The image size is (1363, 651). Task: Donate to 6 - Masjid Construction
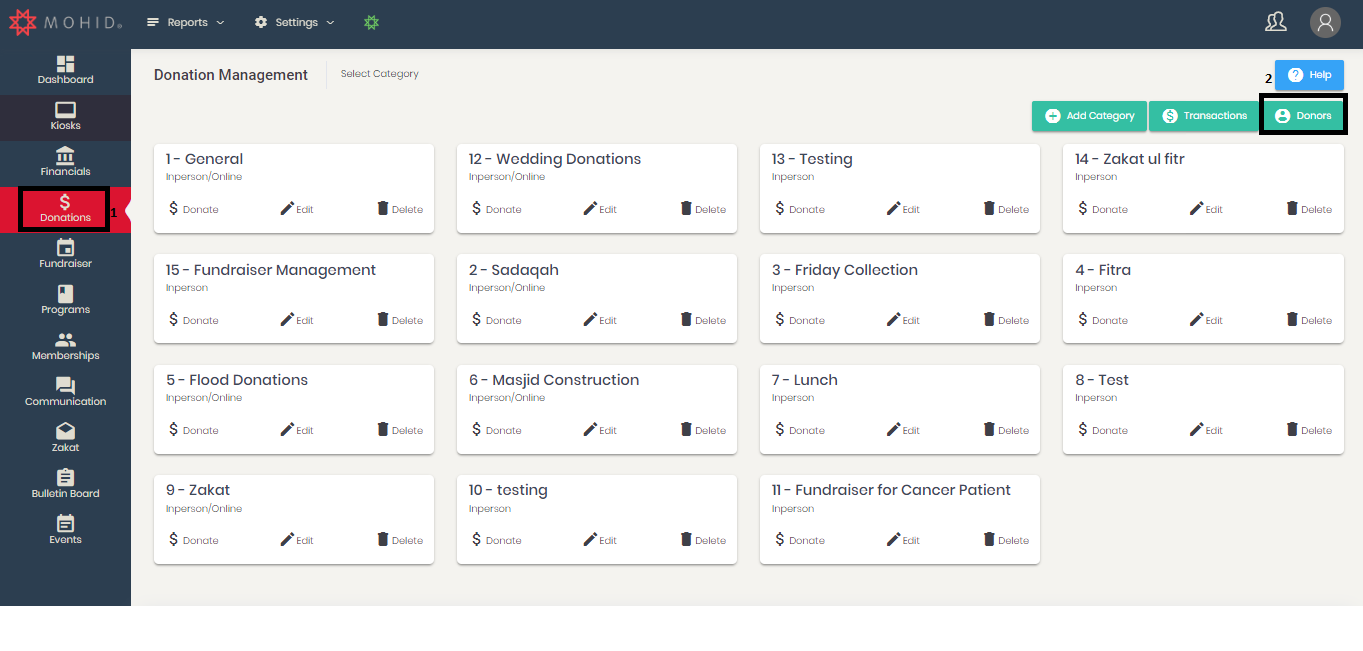tap(496, 430)
